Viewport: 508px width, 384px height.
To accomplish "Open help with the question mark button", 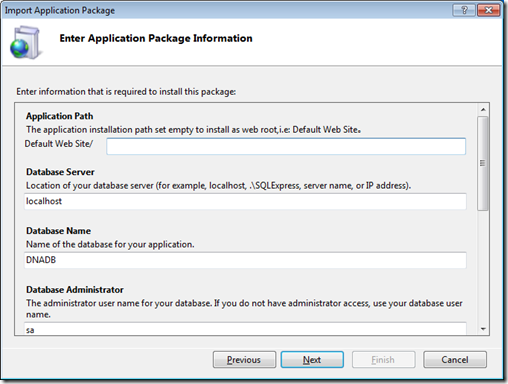I will [x=464, y=10].
